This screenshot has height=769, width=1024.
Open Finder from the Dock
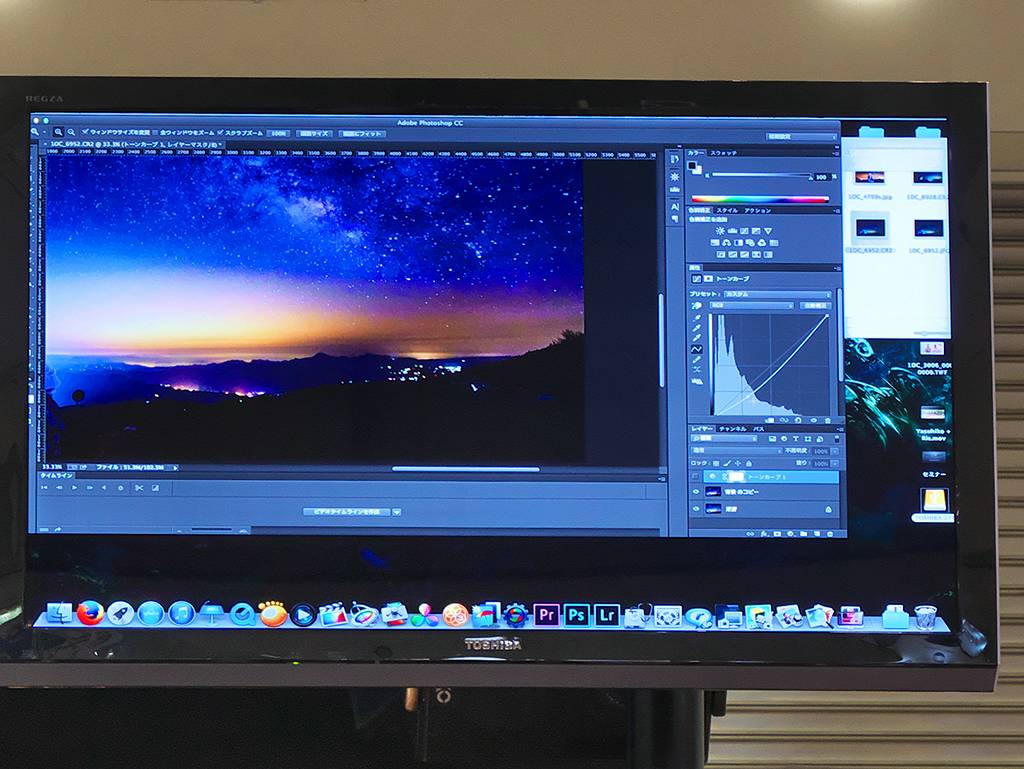(x=59, y=614)
